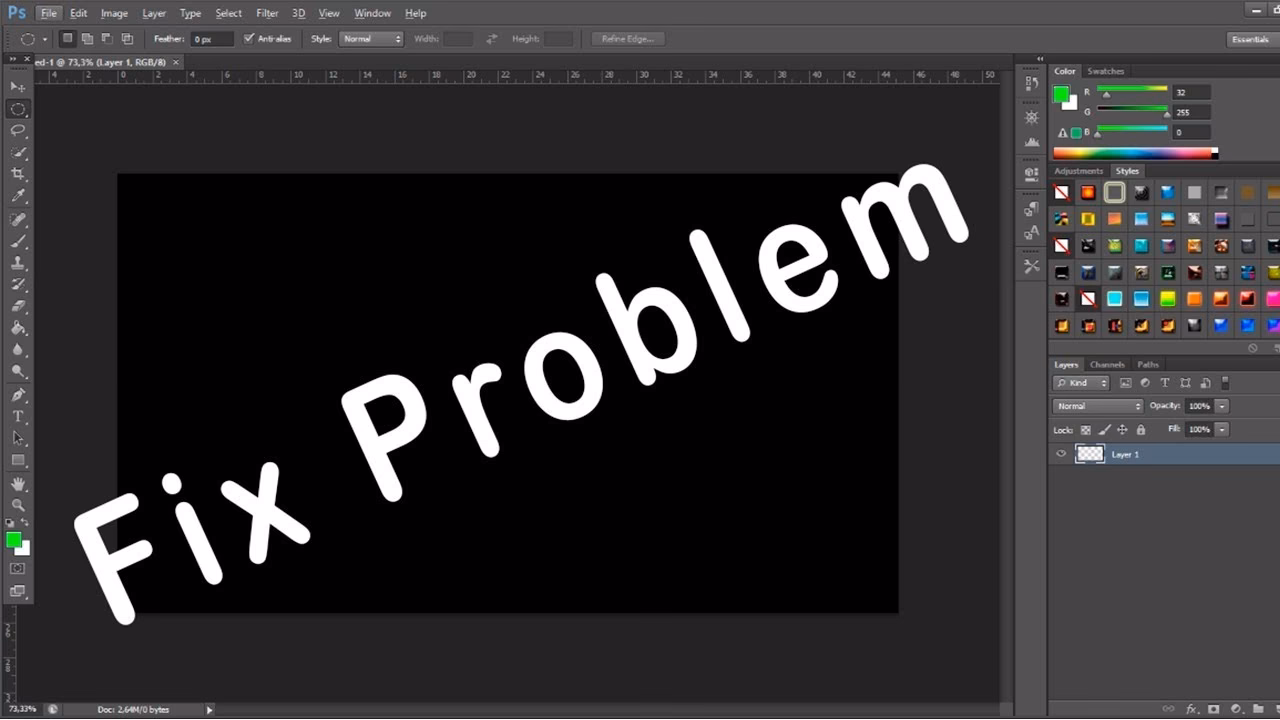Switch to the Channels tab
The image size is (1280, 720).
[1107, 364]
